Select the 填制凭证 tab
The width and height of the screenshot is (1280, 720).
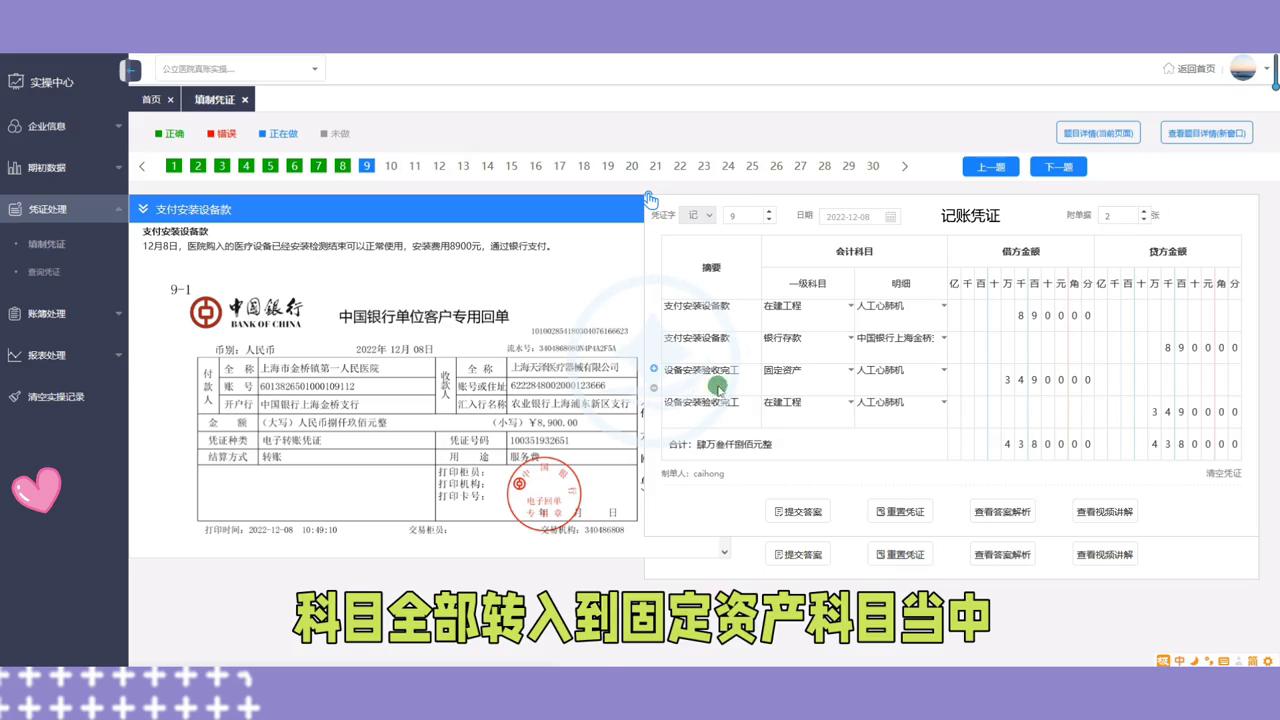[213, 99]
